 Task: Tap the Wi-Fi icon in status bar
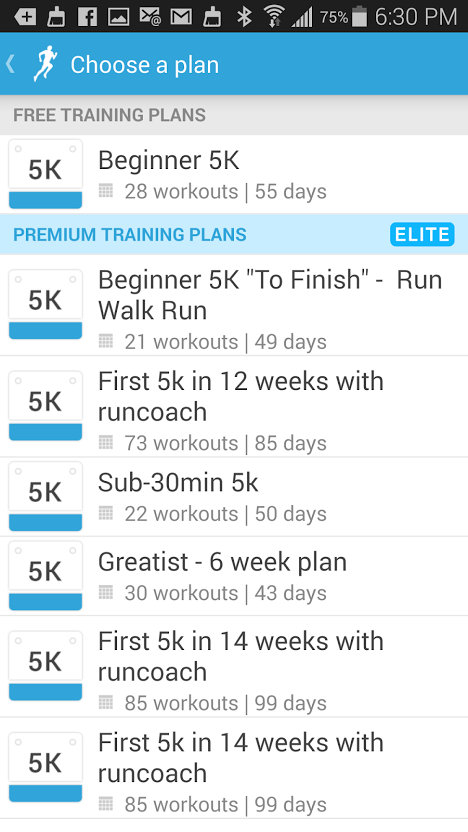pyautogui.click(x=274, y=16)
